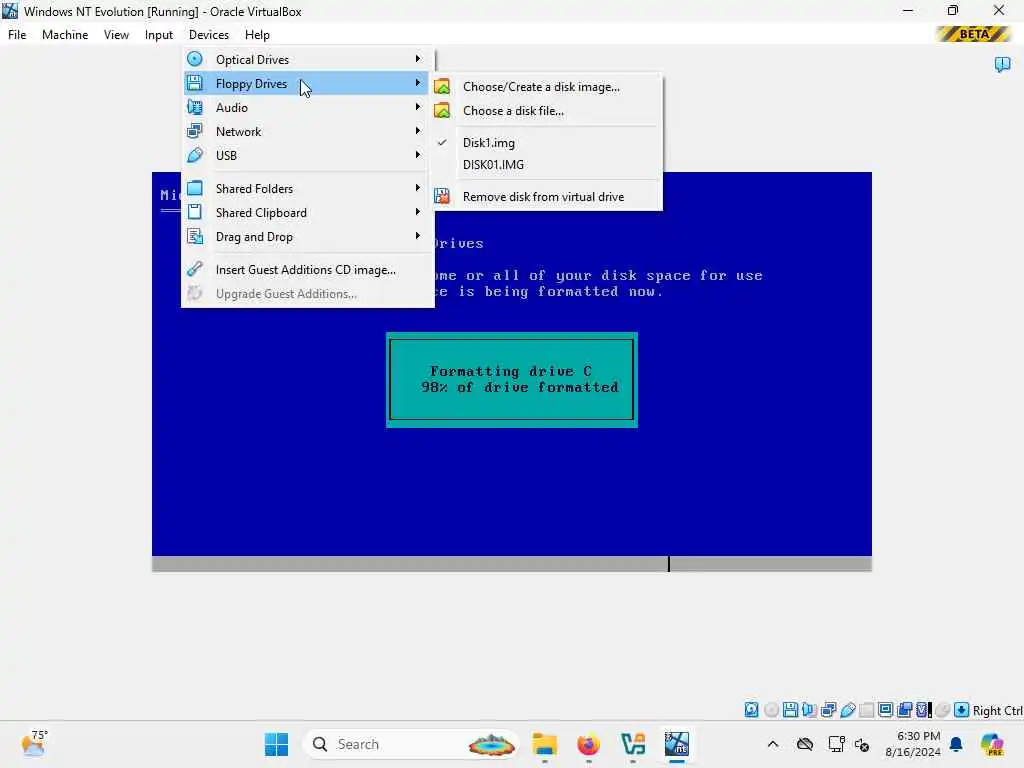The image size is (1024, 768).
Task: Open the Input menu
Action: click(x=159, y=35)
